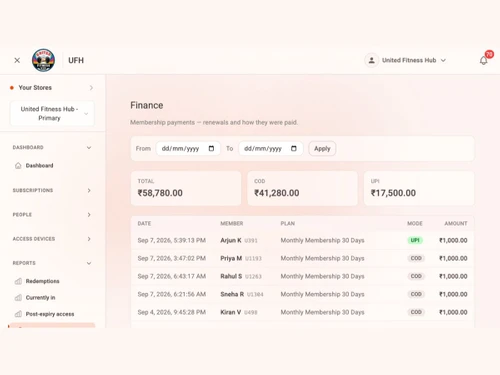Click the AMOUNT column header
The image size is (500, 375).
click(x=456, y=223)
